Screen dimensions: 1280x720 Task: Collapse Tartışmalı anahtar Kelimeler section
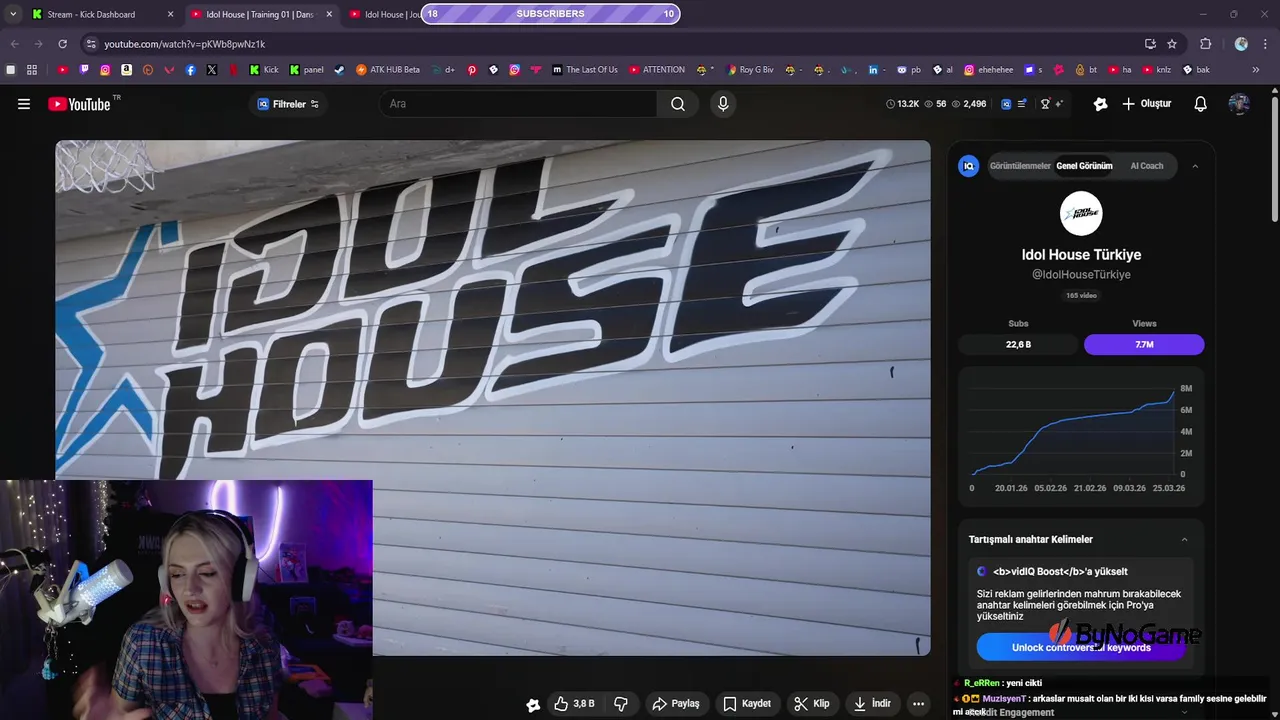coord(1184,539)
